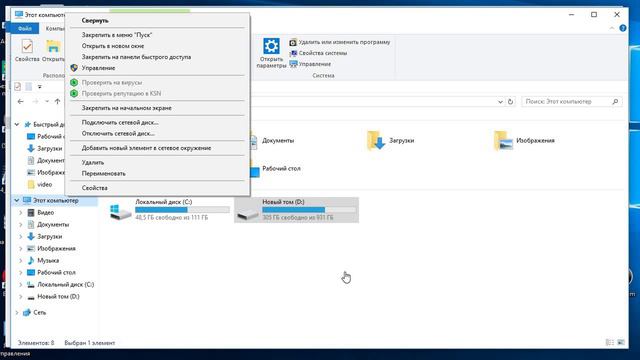Click the search magnifier icon
640x360 pixels.
click(615, 102)
